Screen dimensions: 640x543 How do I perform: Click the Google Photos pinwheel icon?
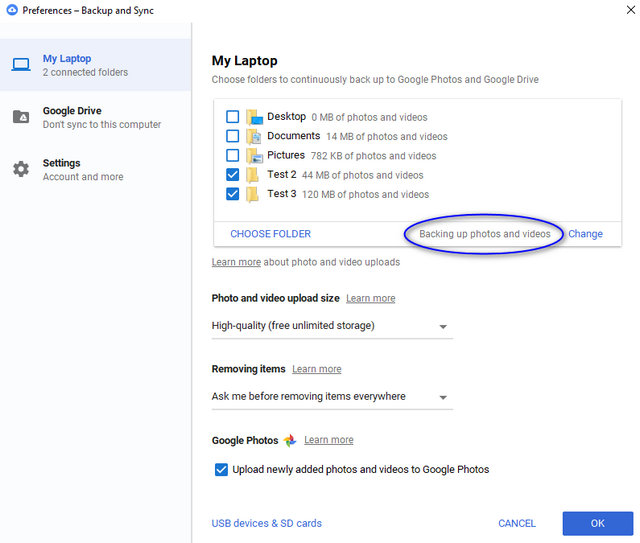(290, 440)
